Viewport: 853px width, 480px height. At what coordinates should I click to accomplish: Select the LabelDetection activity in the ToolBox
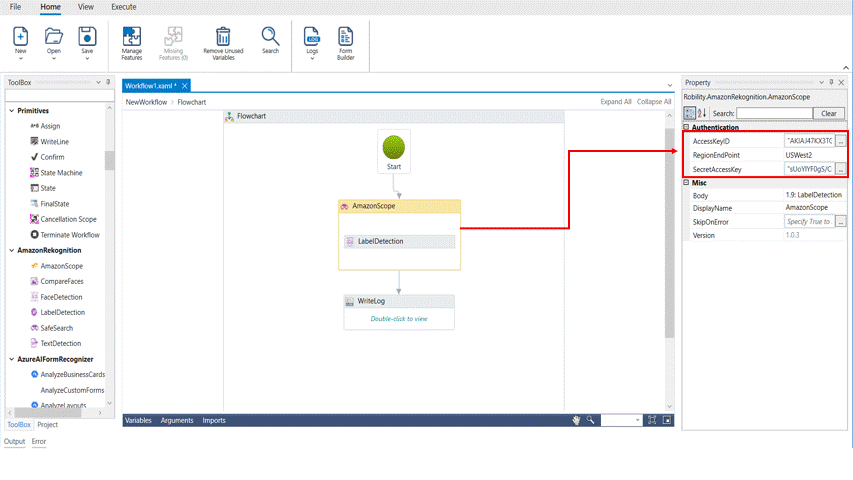click(61, 312)
